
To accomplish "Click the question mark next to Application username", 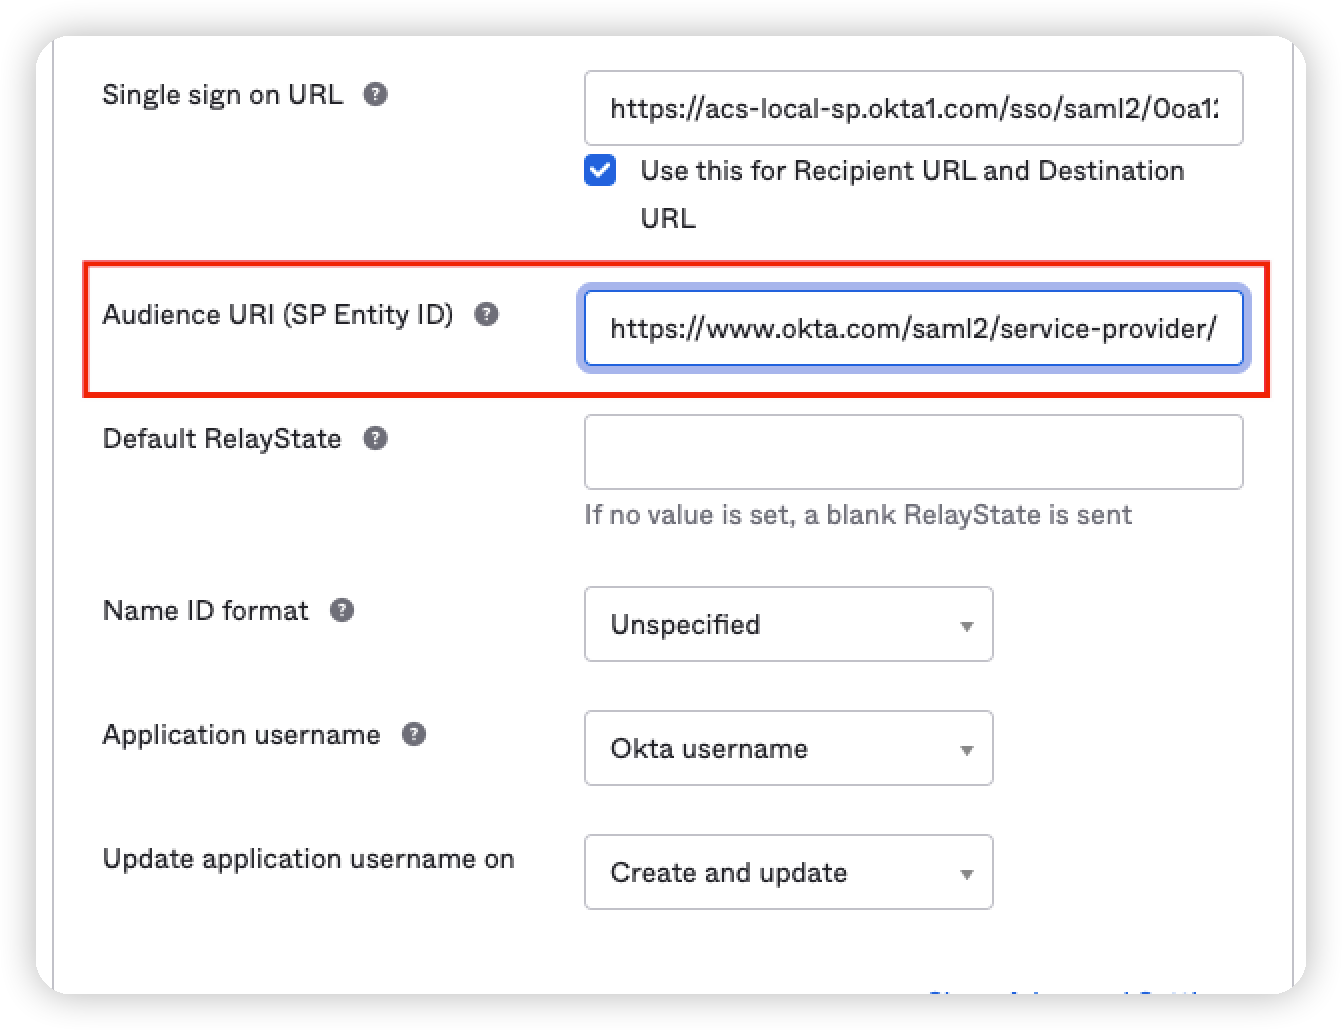I will 413,735.
